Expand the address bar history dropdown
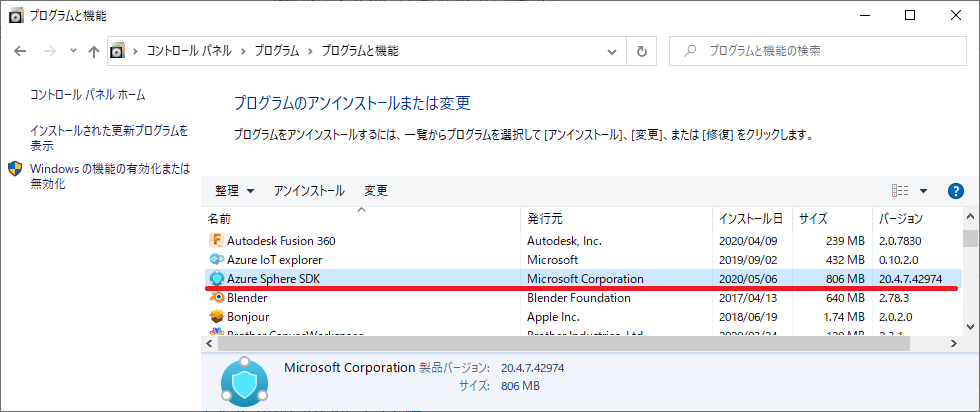 coord(612,52)
